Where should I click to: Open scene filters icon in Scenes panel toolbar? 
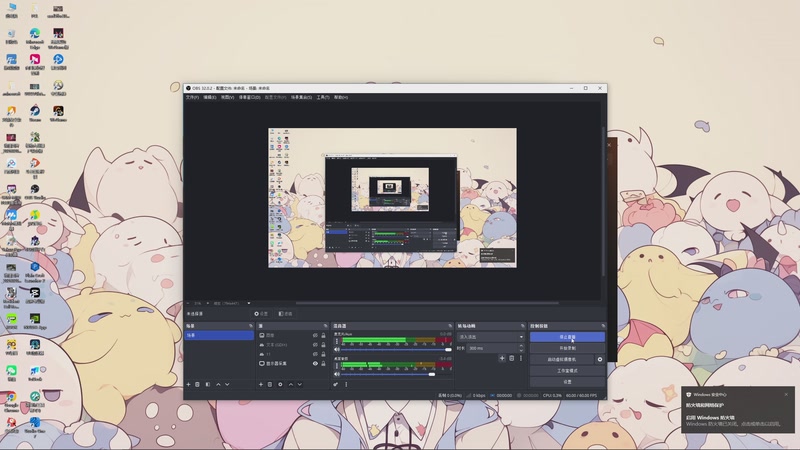(x=208, y=384)
